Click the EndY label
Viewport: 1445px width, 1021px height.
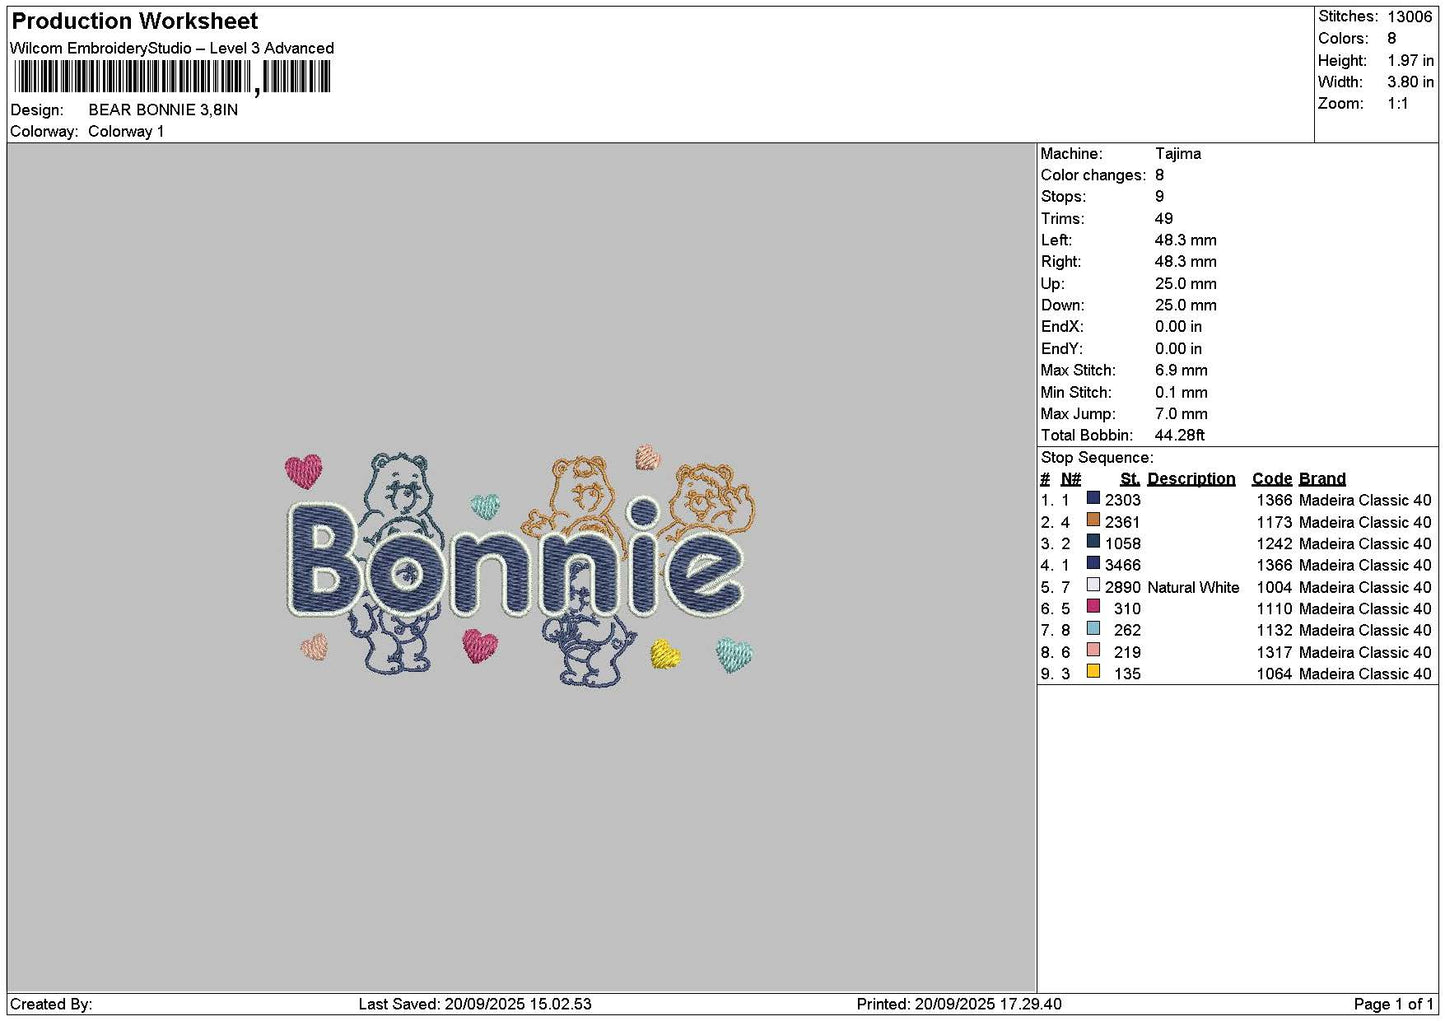coord(1061,349)
